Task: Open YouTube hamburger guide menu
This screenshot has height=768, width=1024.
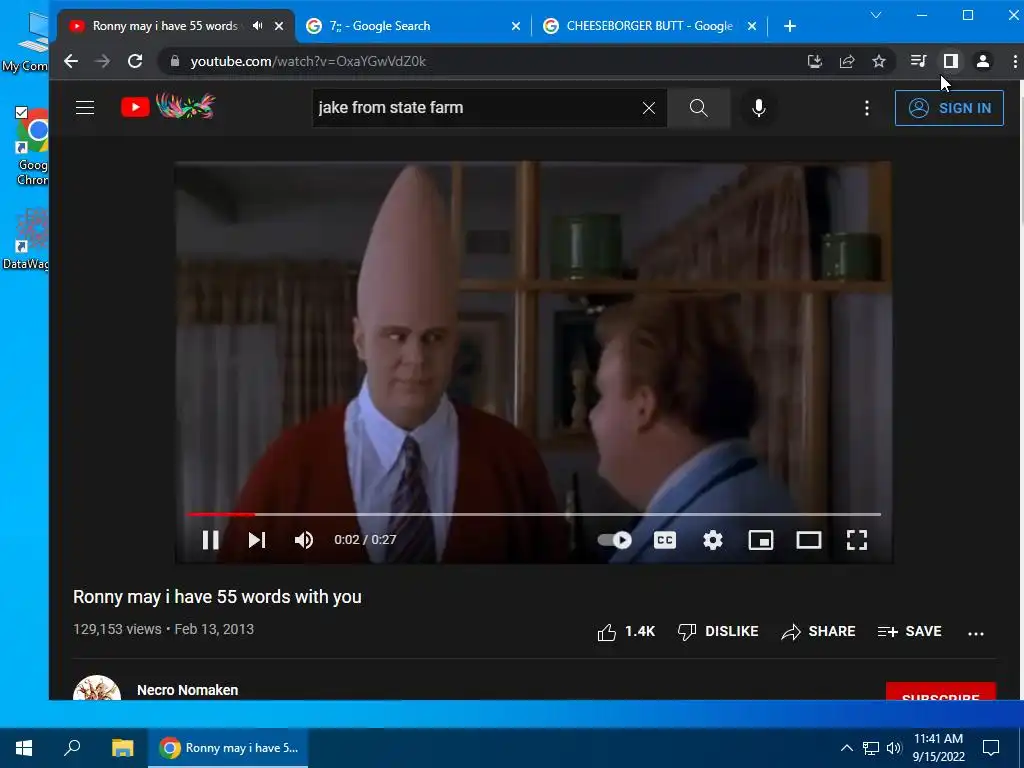Action: tap(85, 108)
